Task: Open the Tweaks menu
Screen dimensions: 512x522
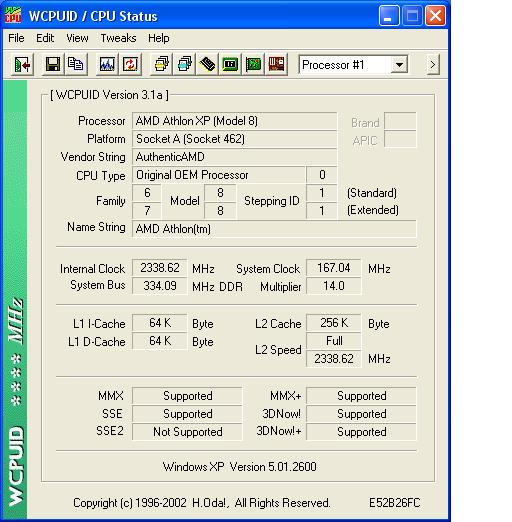Action: point(118,38)
